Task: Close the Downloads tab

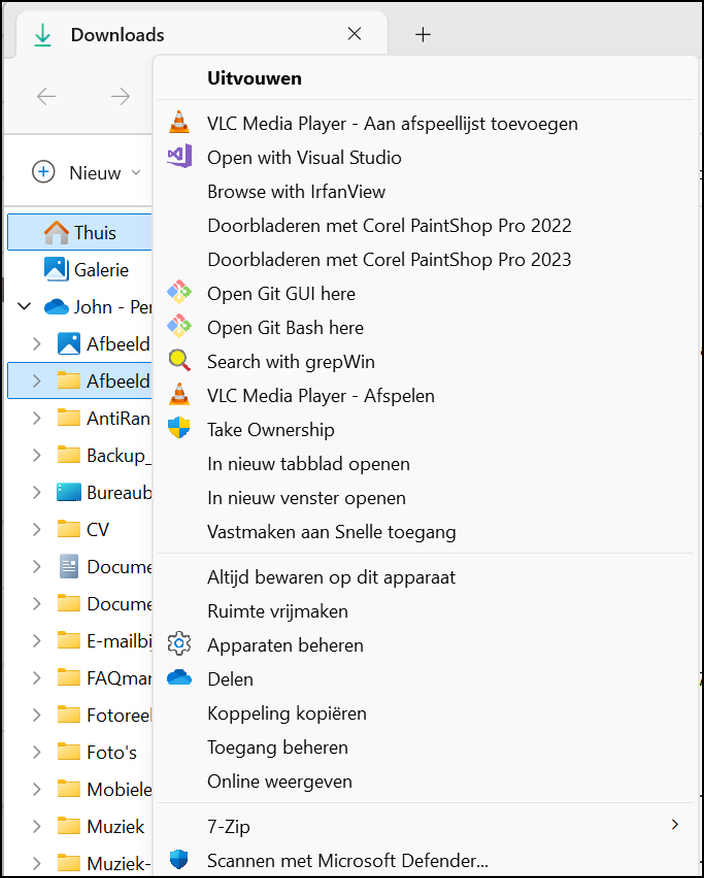Action: pyautogui.click(x=354, y=34)
